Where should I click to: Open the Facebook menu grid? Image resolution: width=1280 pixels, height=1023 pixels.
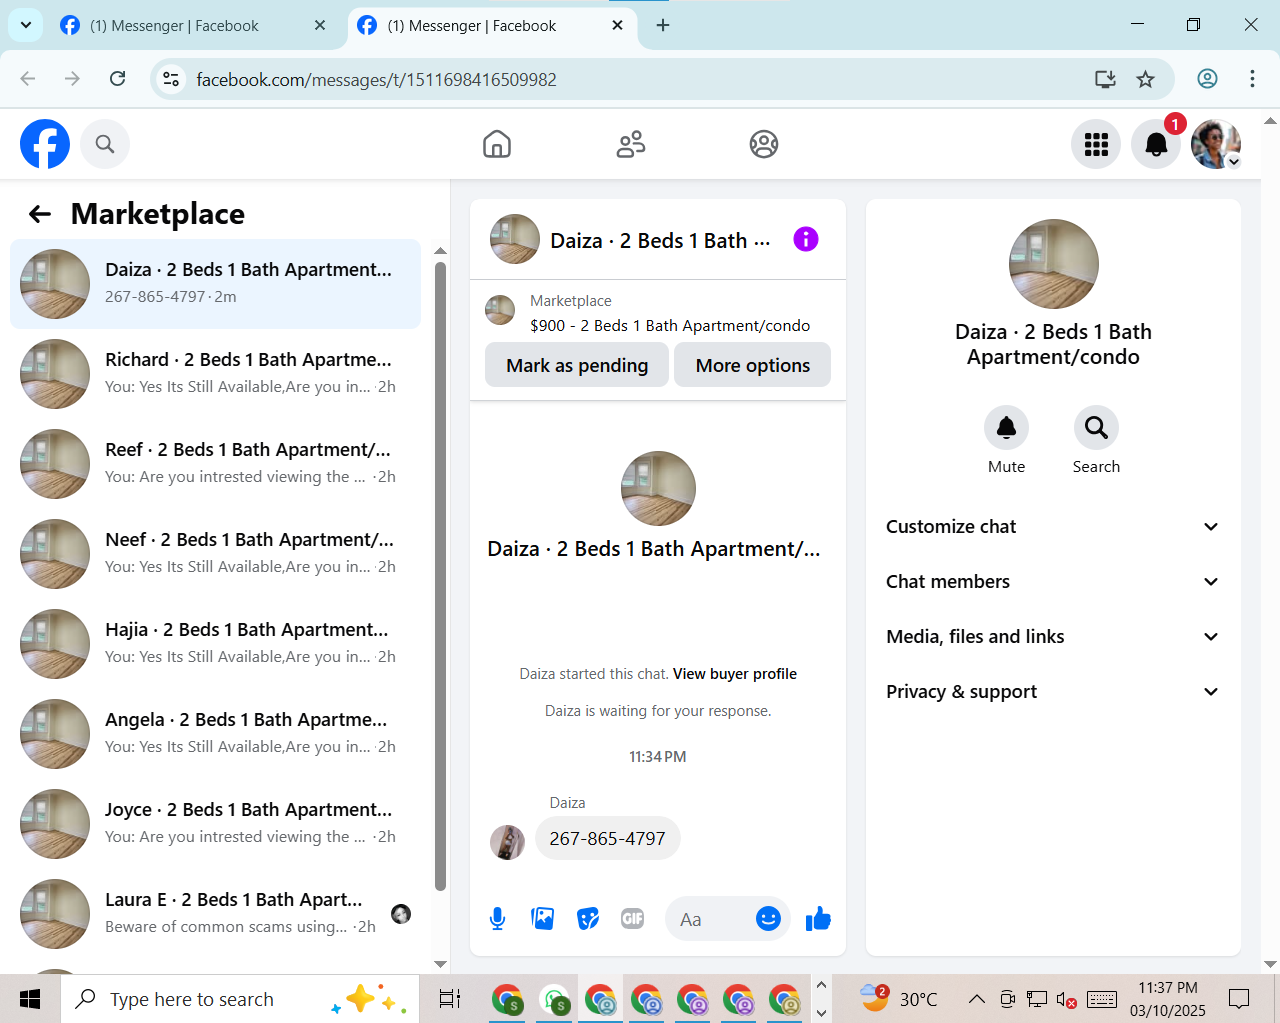[1096, 144]
